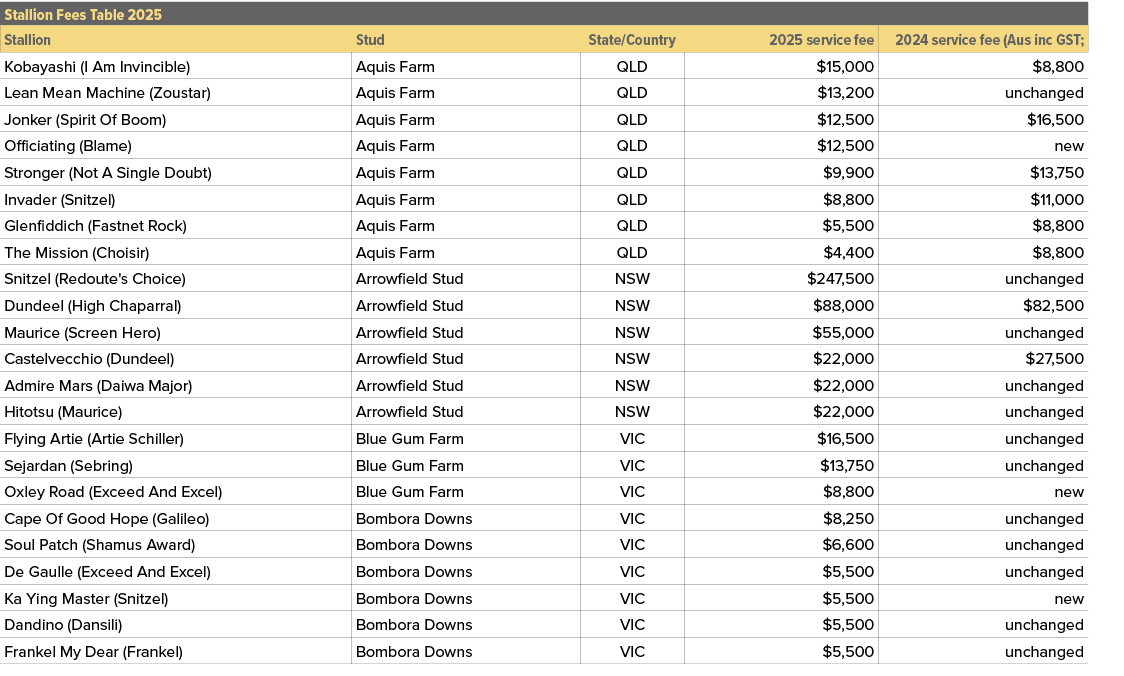Click the Snitzel (Redoute's Choice) stallion name
The image size is (1124, 676).
[x=95, y=279]
